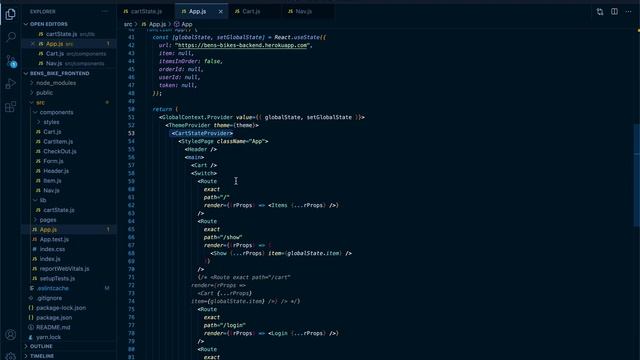Open CartItem.js file
Screen dimensions: 640x360
point(58,142)
